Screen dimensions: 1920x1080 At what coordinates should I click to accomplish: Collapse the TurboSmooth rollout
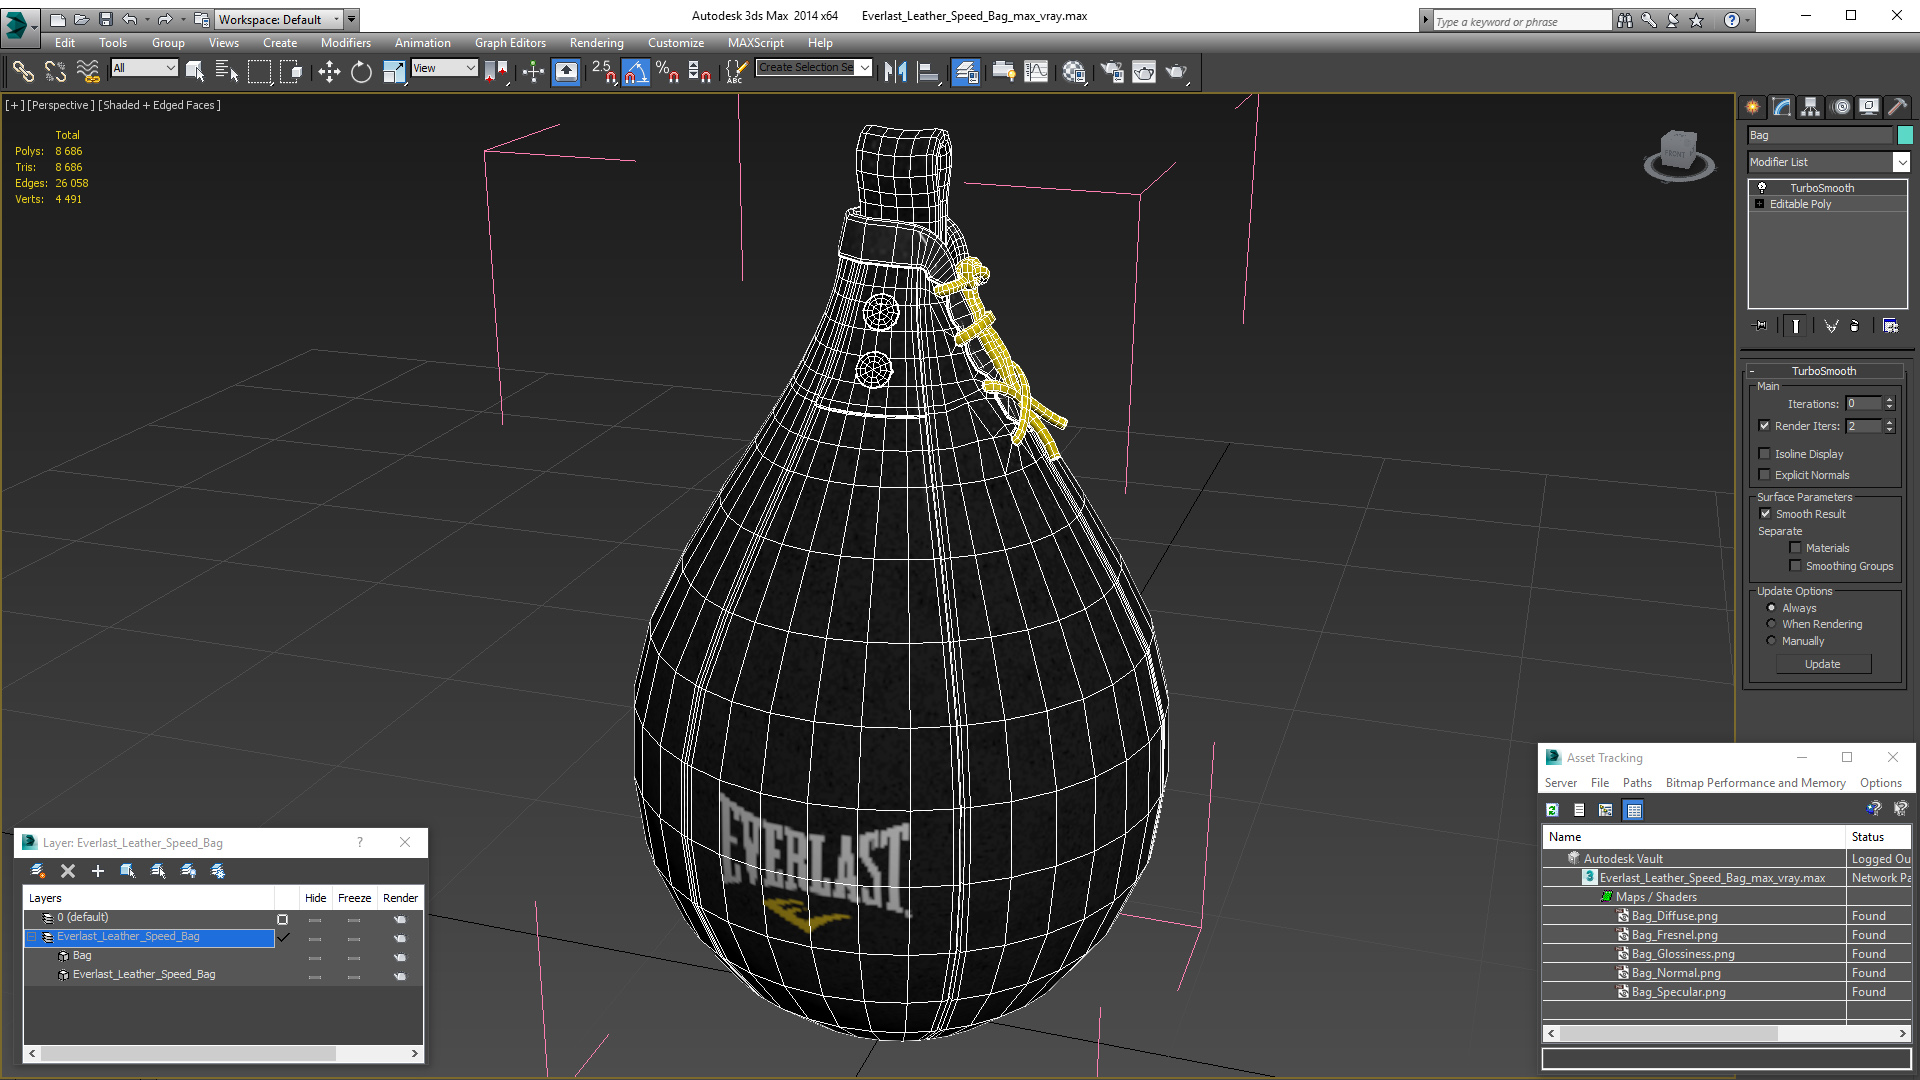point(1752,371)
